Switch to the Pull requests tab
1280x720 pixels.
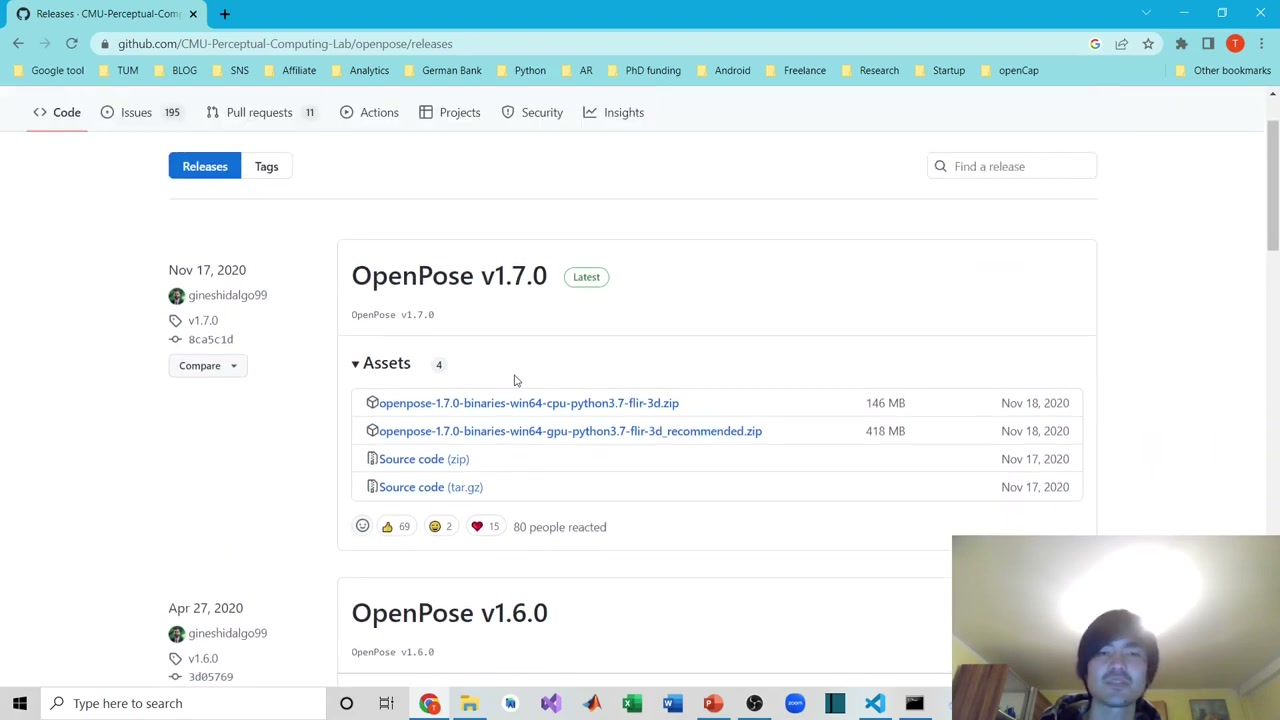261,112
